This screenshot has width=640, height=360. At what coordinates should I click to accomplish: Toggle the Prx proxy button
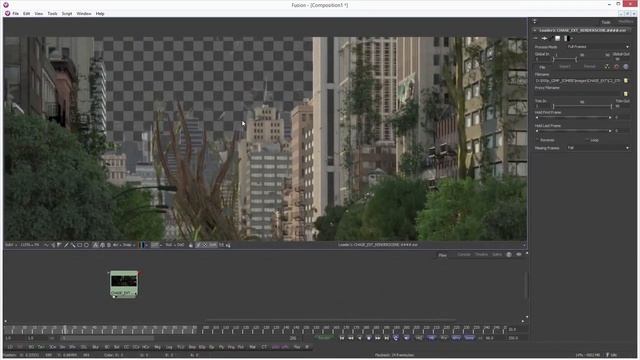click(x=443, y=338)
